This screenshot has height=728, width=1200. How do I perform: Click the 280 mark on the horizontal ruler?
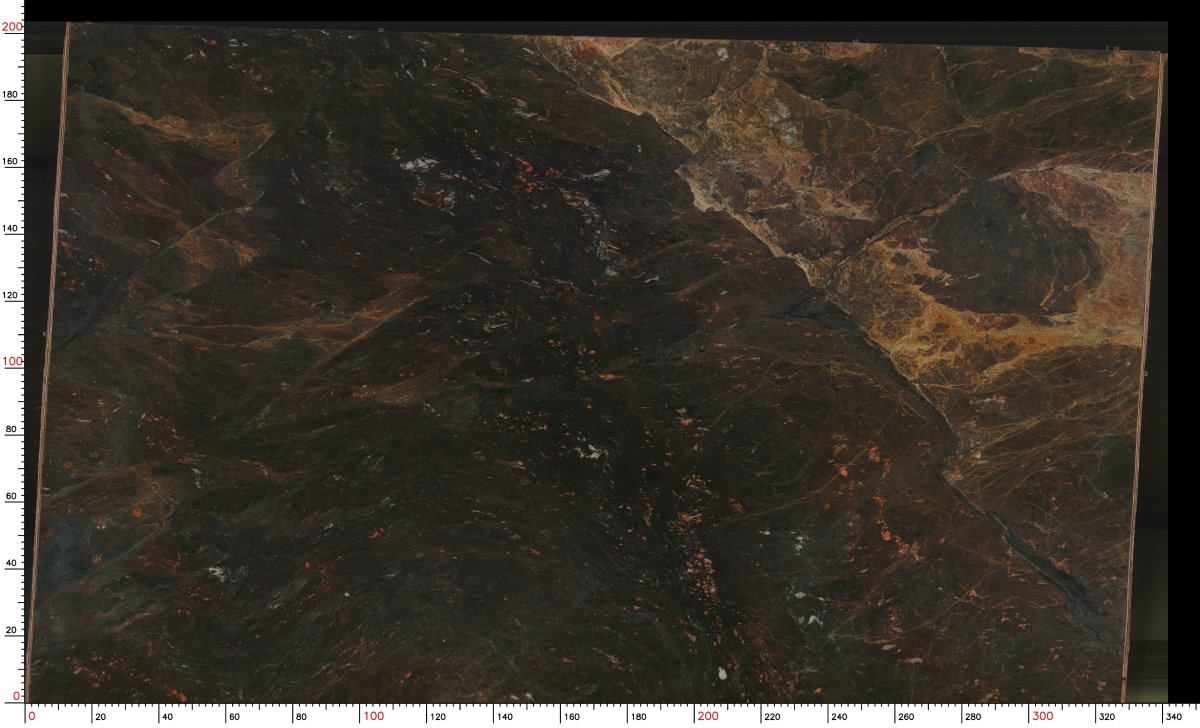(975, 717)
